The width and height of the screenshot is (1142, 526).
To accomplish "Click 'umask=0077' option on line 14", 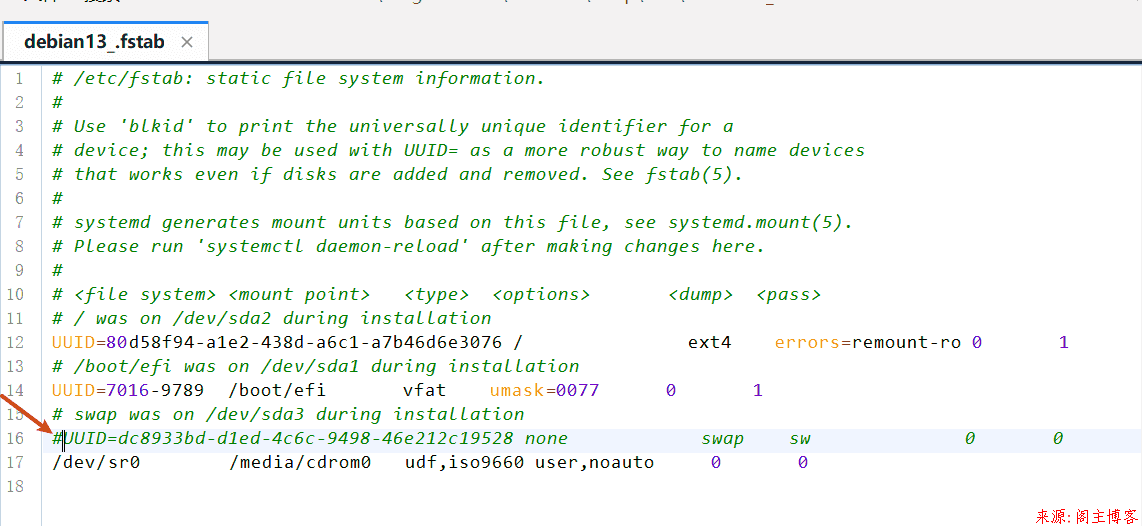I will (x=545, y=390).
